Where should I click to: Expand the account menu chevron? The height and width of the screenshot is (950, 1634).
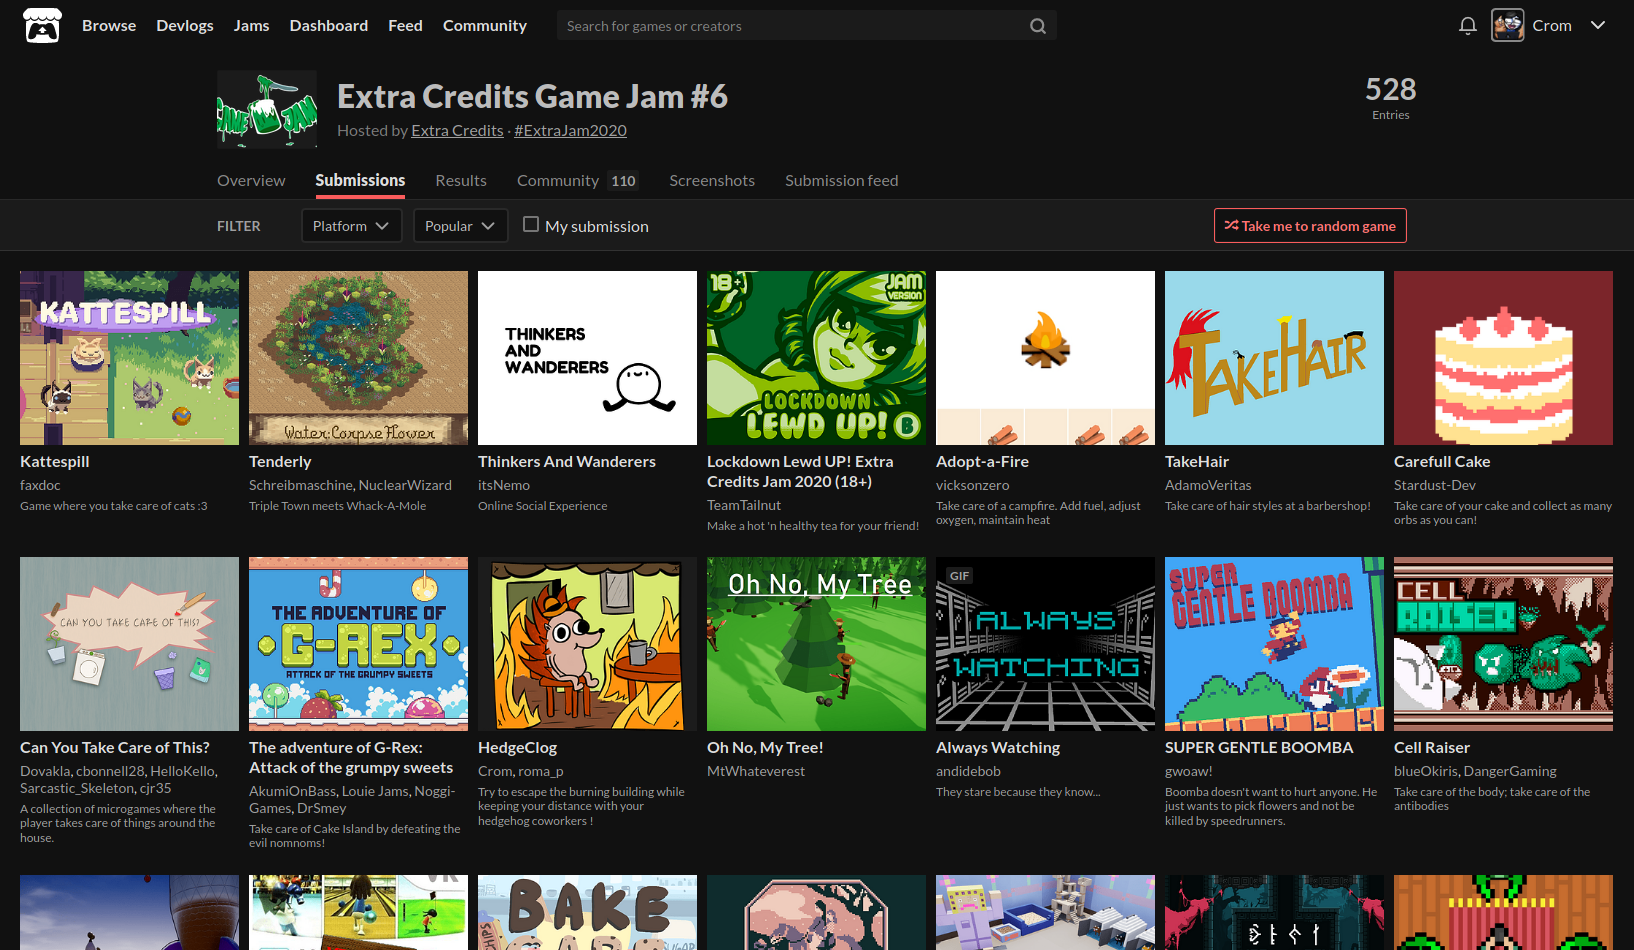(1598, 25)
